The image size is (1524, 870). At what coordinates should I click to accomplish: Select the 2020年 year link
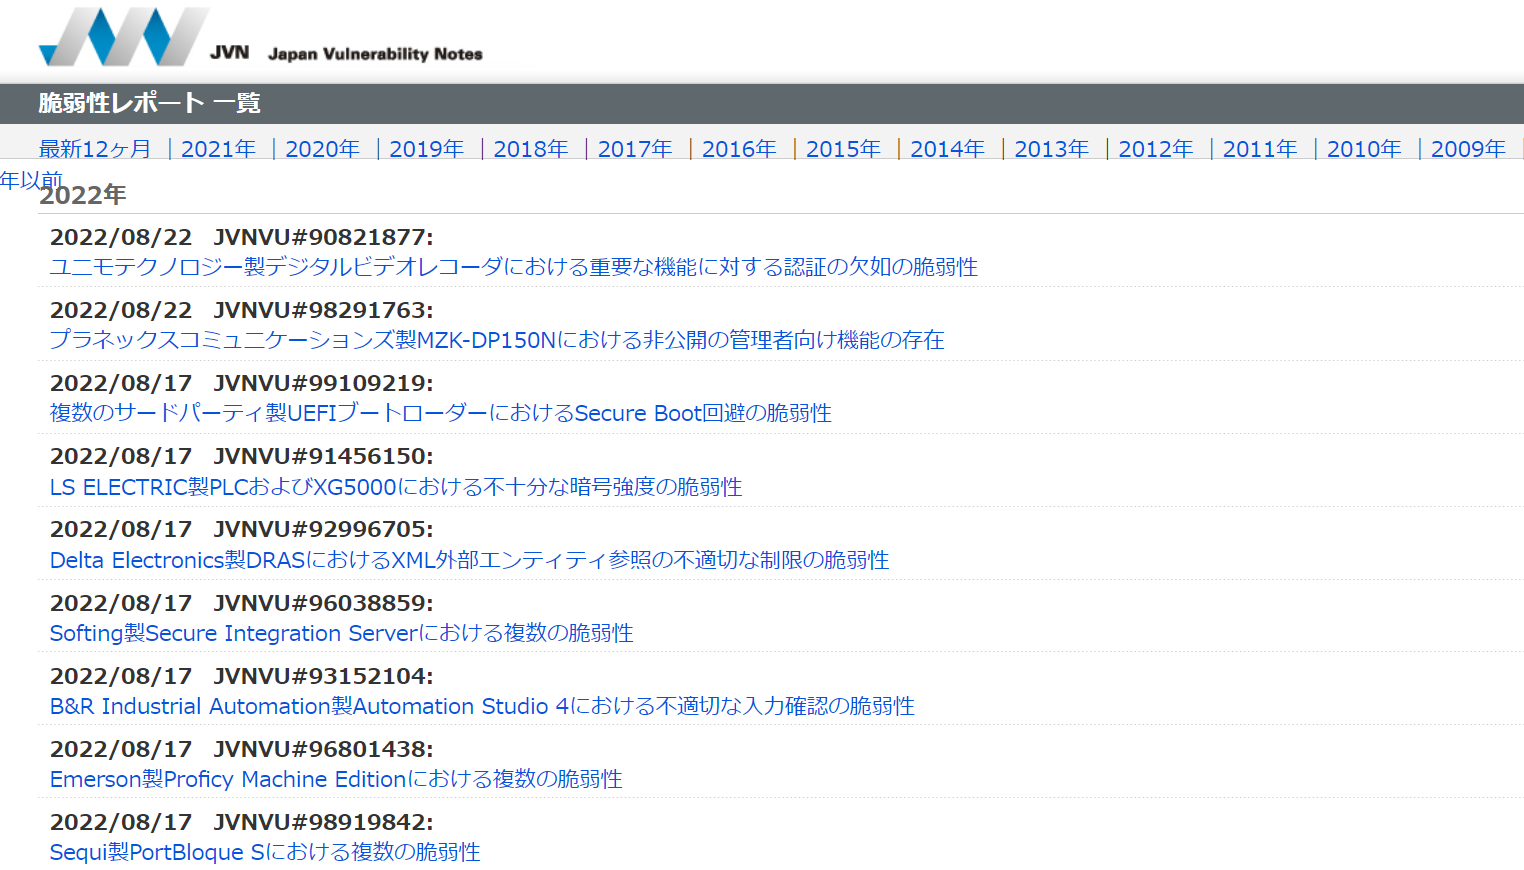pyautogui.click(x=322, y=149)
